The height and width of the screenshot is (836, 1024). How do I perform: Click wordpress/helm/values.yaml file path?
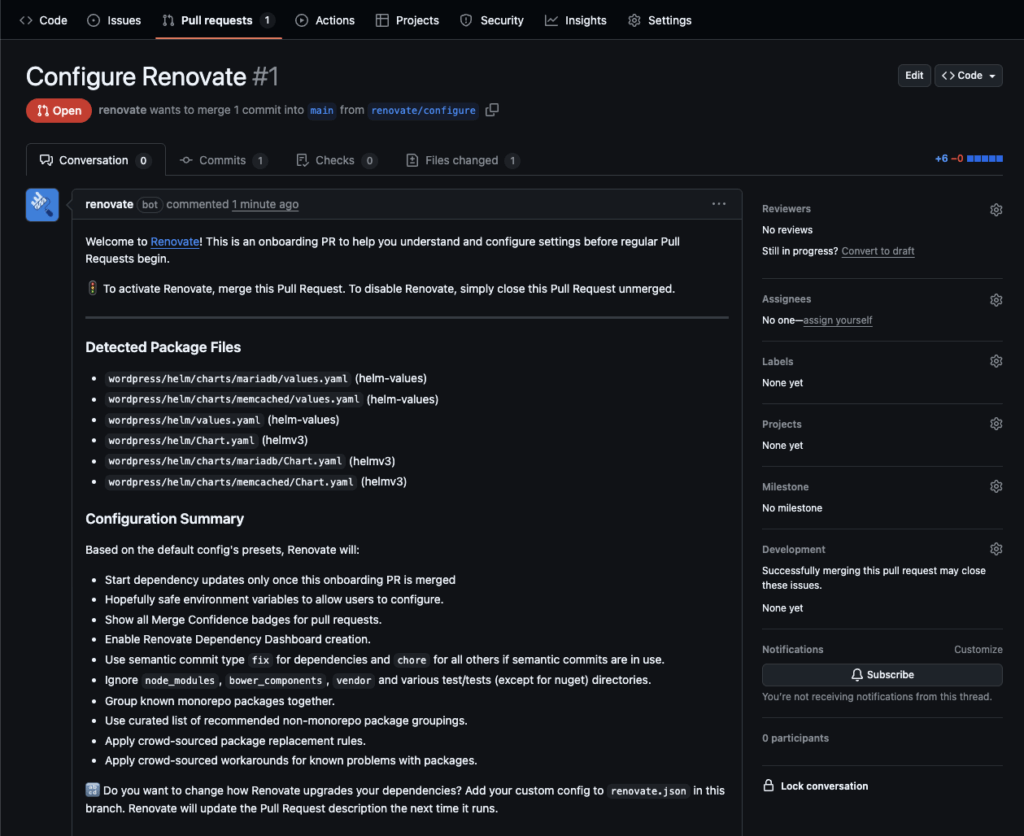(184, 421)
